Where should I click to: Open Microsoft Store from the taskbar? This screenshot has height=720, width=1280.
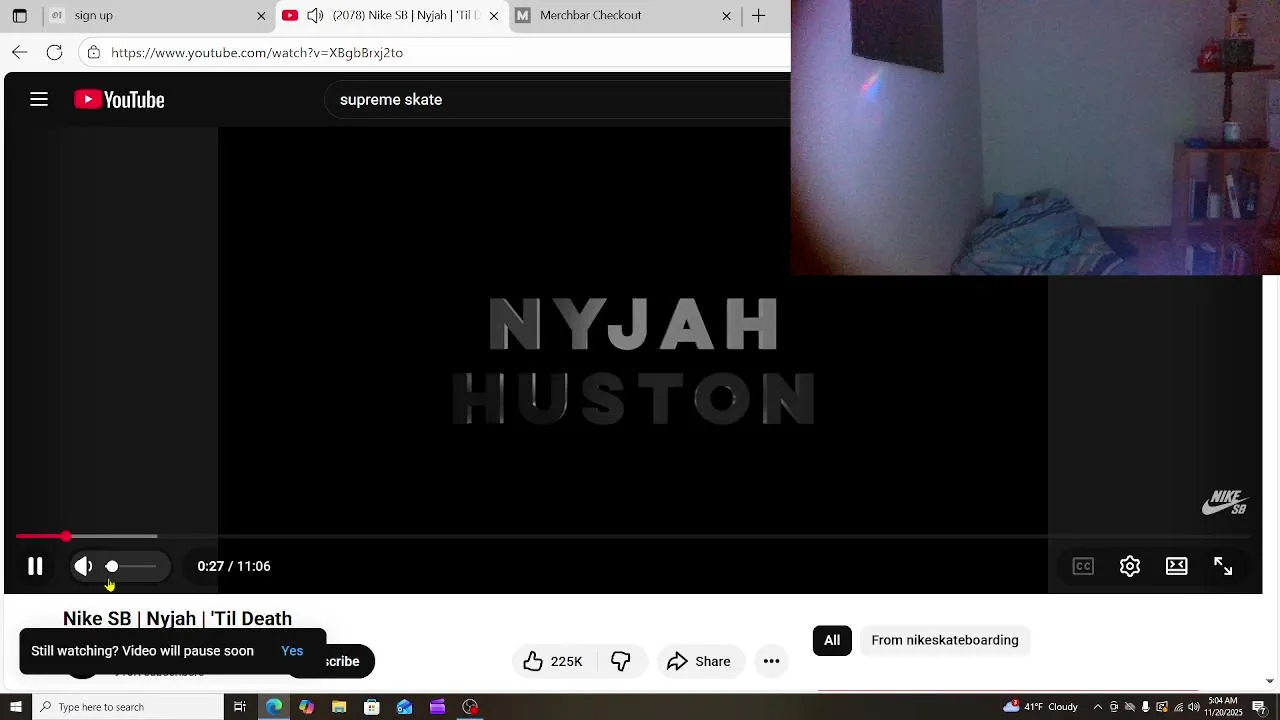(372, 707)
